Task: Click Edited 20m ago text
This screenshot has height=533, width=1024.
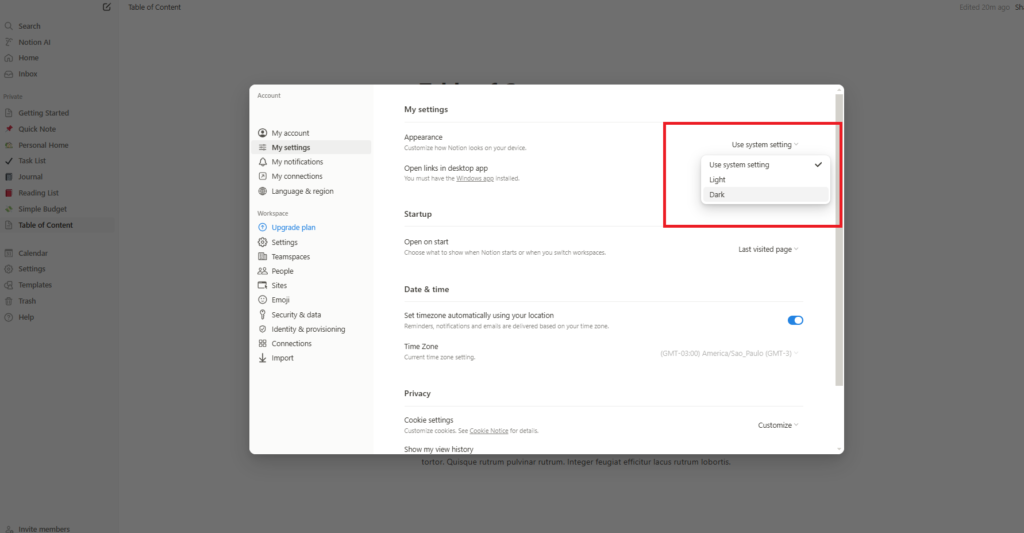Action: [984, 7]
